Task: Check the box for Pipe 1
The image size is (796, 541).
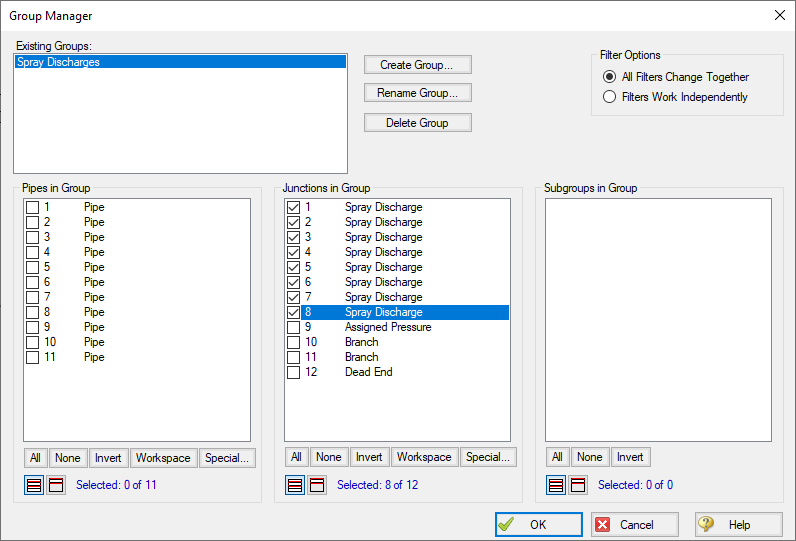Action: point(33,207)
